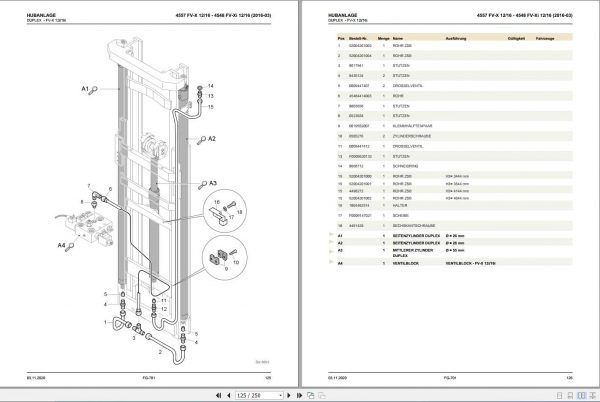Select the SCHNEIDRING part name in row 14
Image resolution: width=600 pixels, height=402 pixels.
click(405, 166)
